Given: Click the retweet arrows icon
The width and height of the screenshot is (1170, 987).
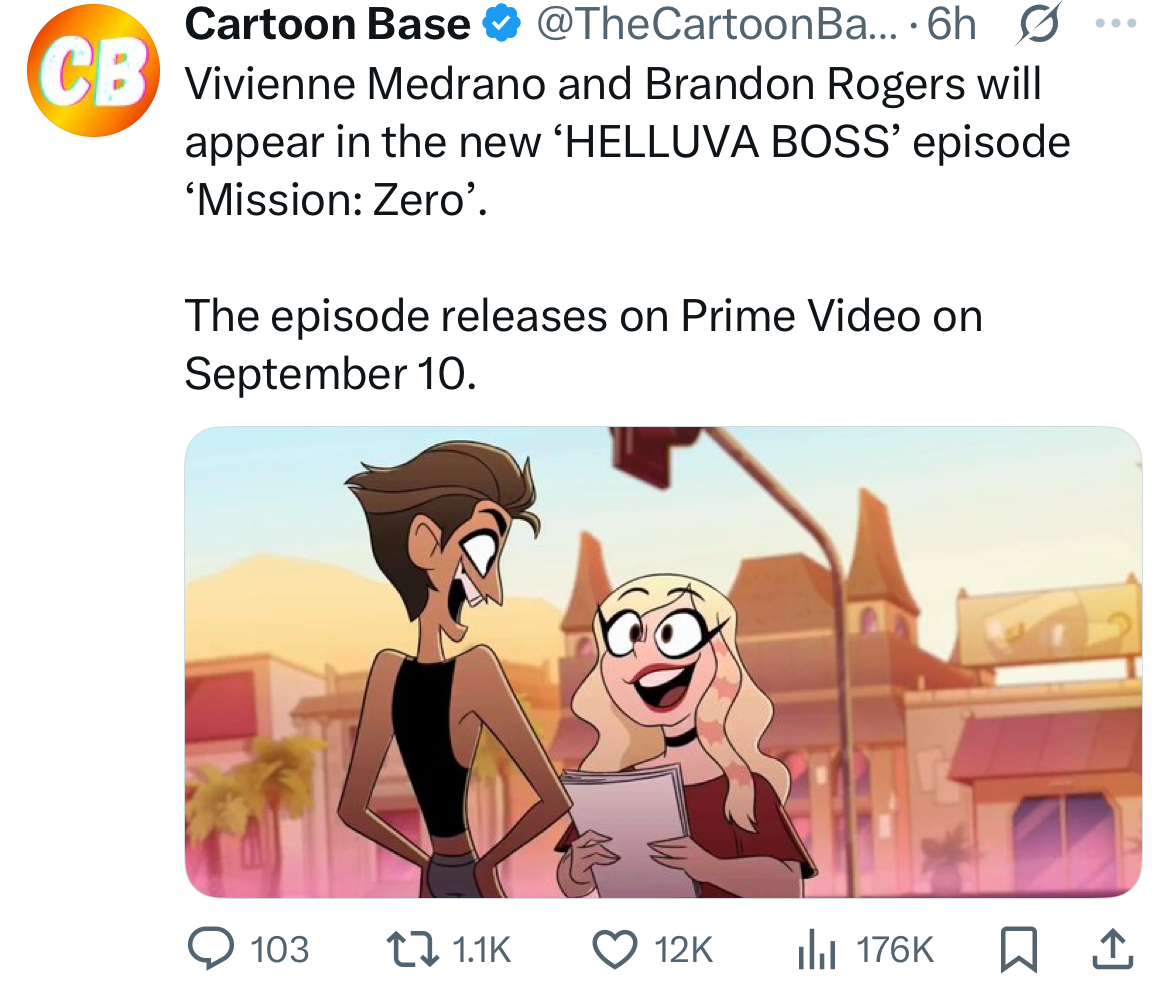Looking at the screenshot, I should [x=413, y=950].
